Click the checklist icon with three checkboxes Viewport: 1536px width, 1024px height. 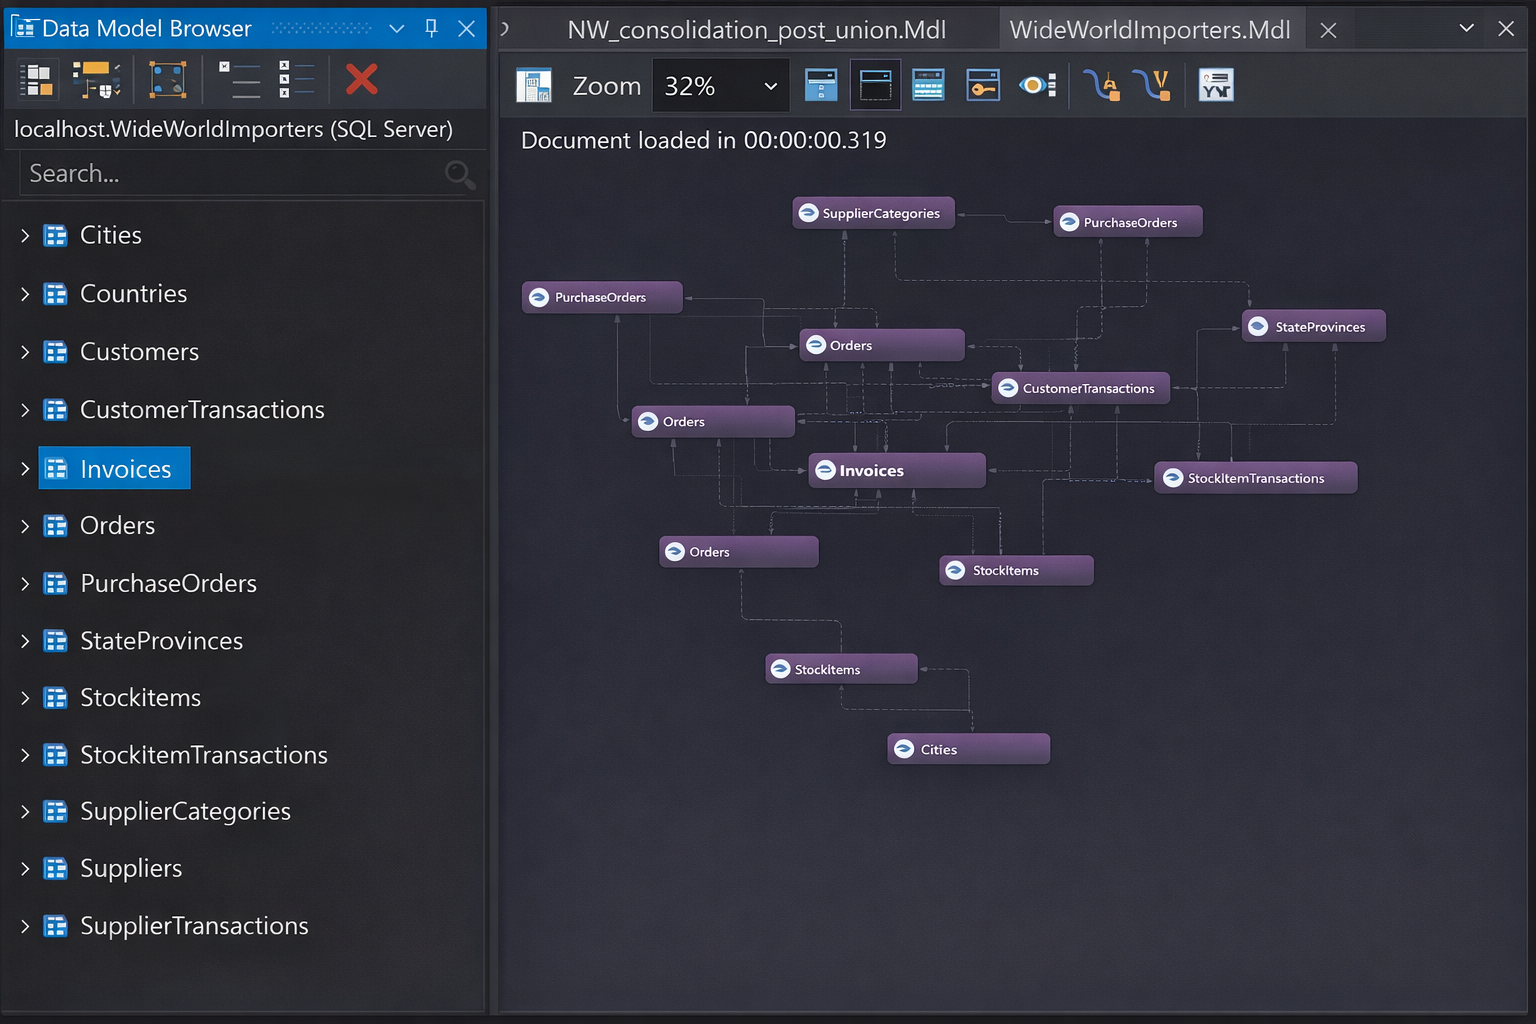tap(297, 80)
